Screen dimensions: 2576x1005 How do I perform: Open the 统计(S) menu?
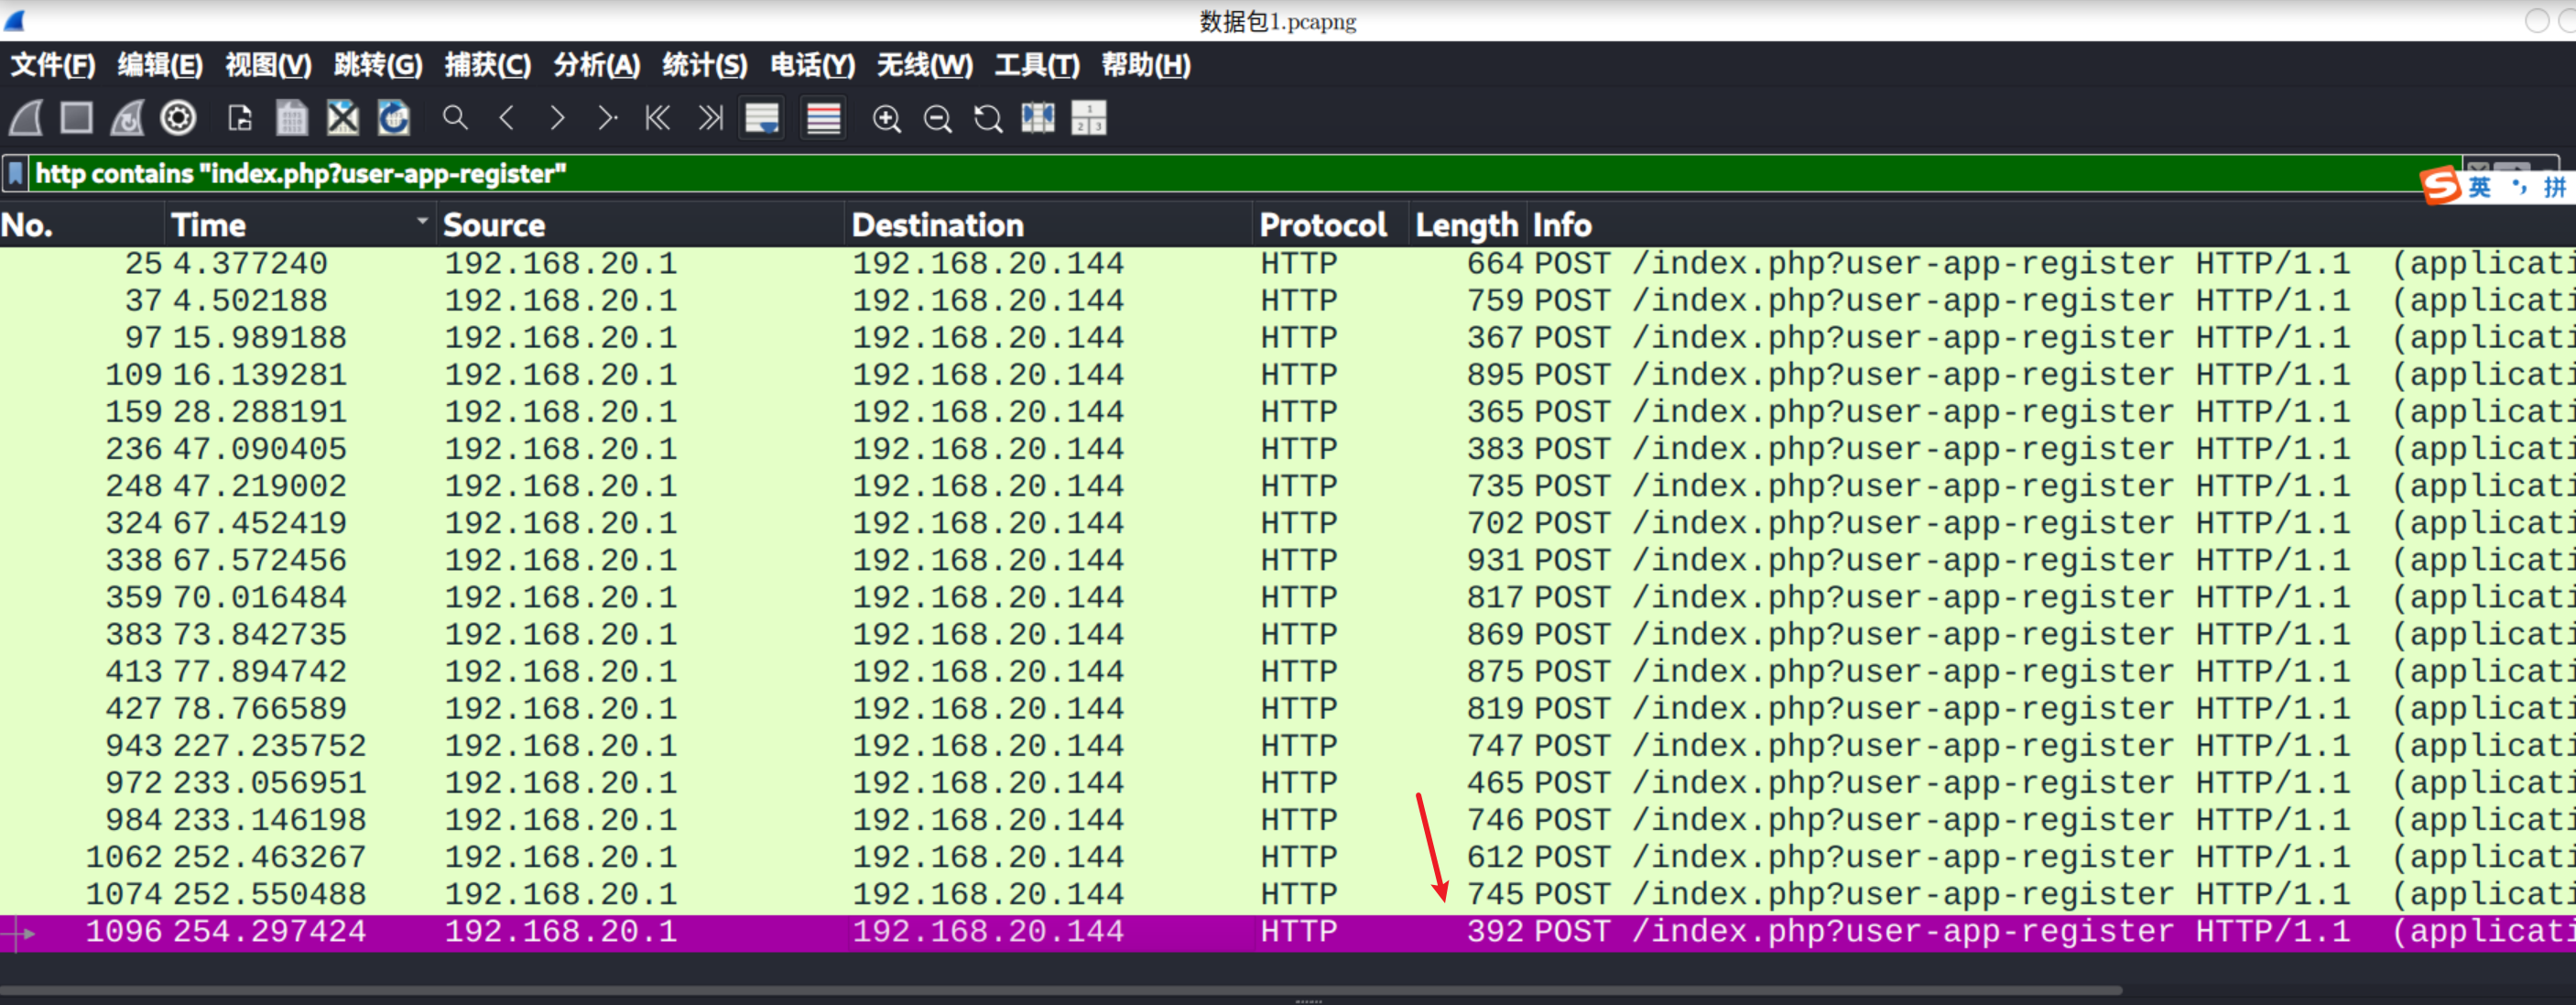coord(704,66)
